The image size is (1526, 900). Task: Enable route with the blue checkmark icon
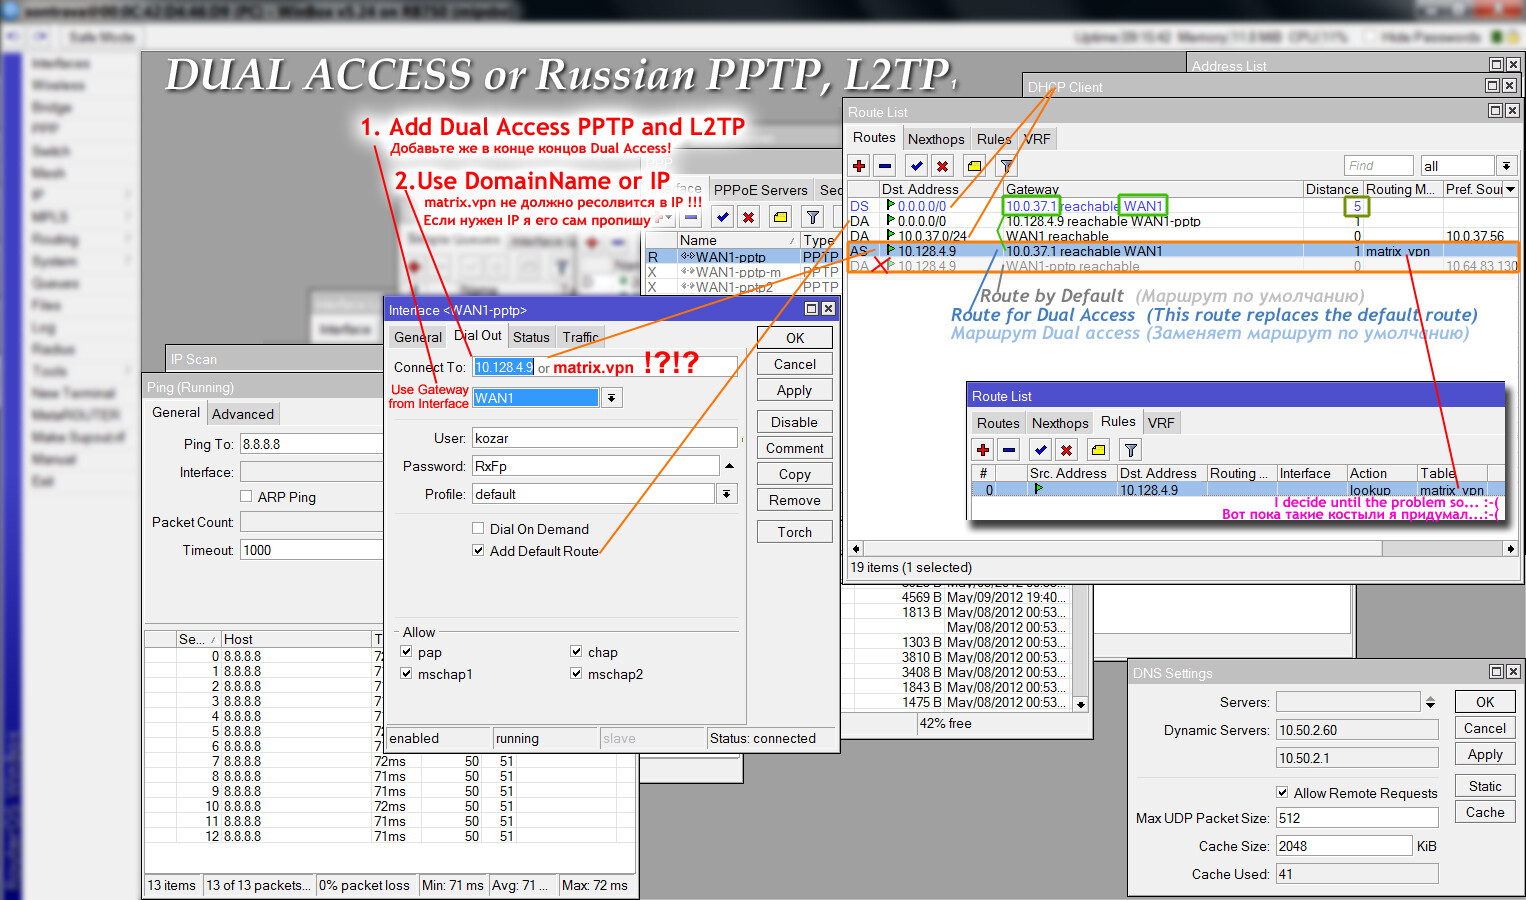click(x=915, y=165)
